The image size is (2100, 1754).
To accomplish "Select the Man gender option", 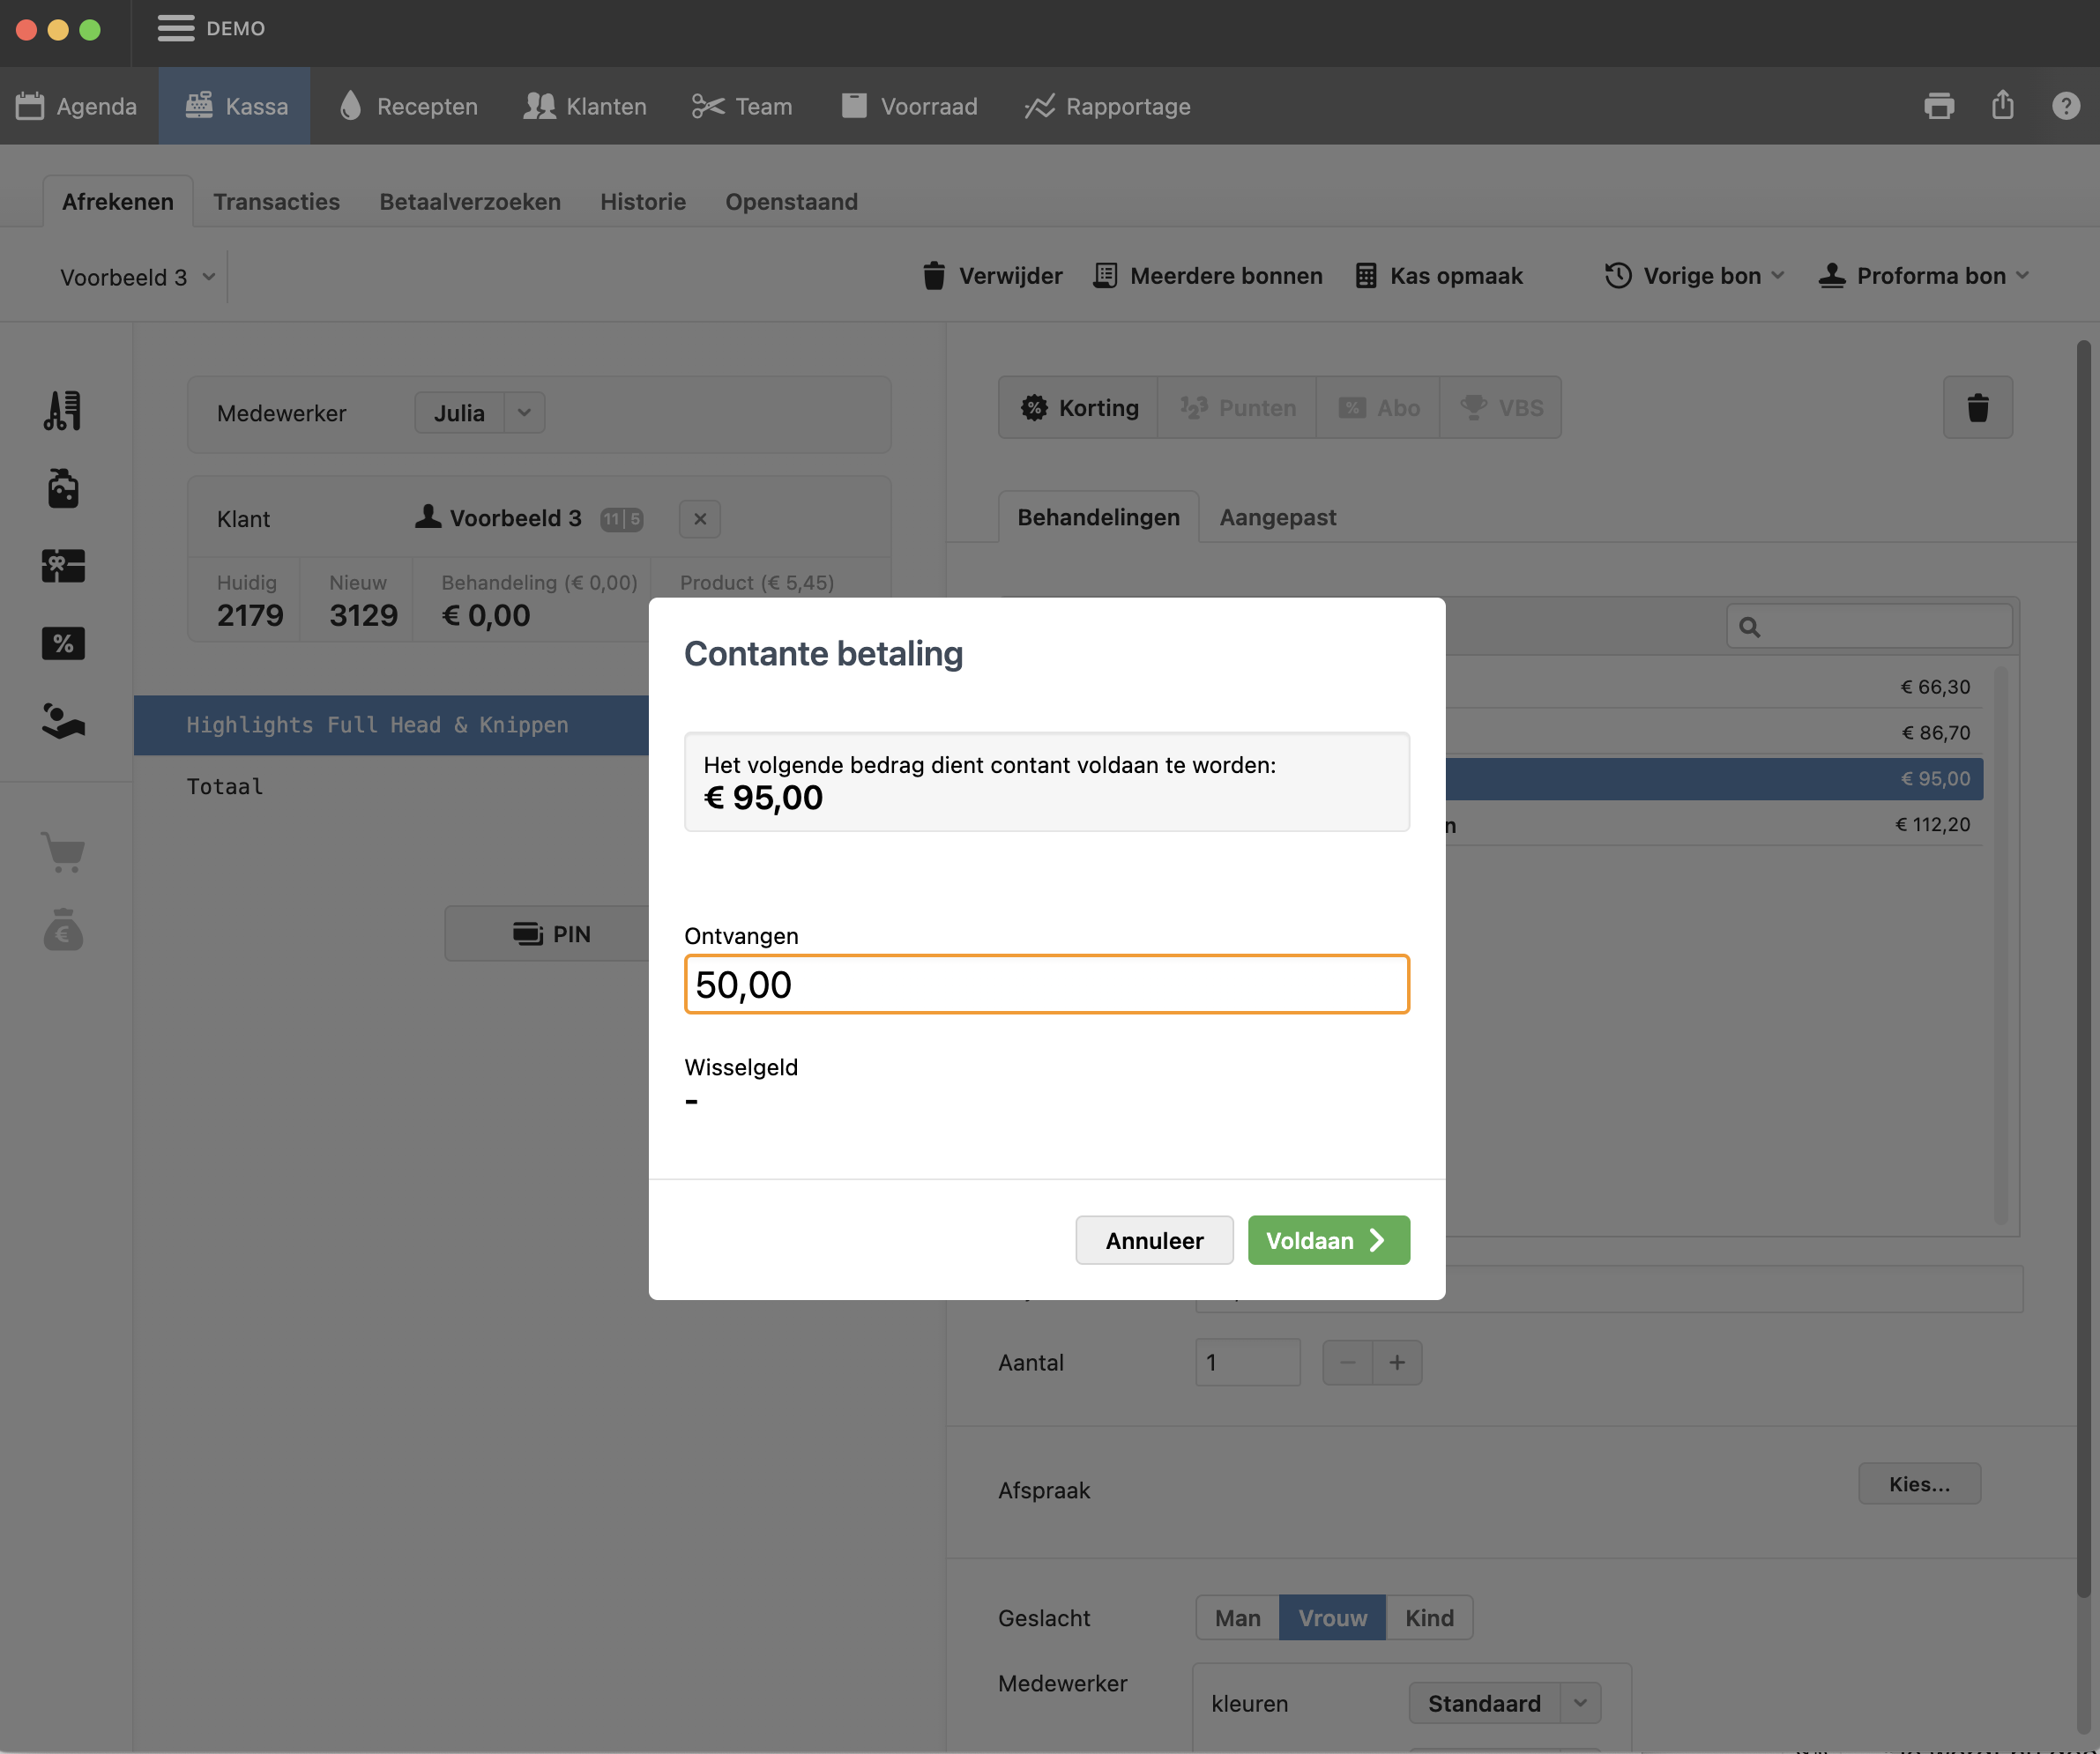I will [x=1237, y=1618].
